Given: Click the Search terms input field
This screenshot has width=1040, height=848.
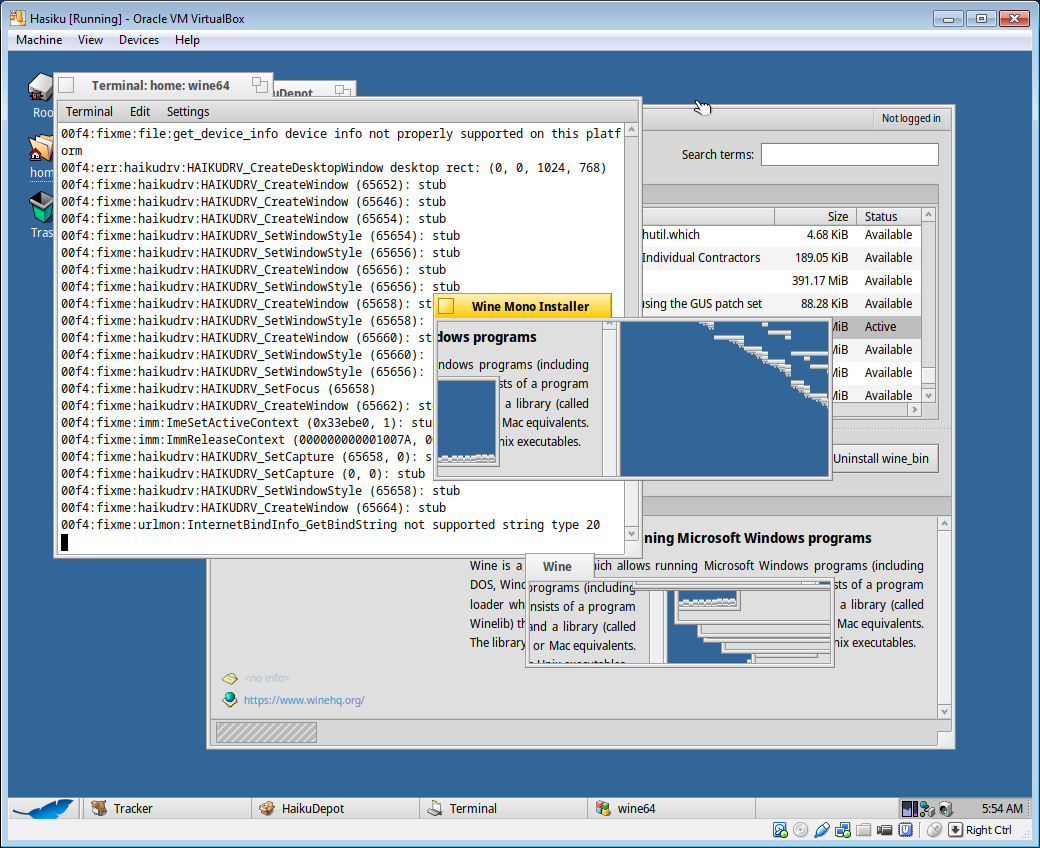Looking at the screenshot, I should 849,154.
